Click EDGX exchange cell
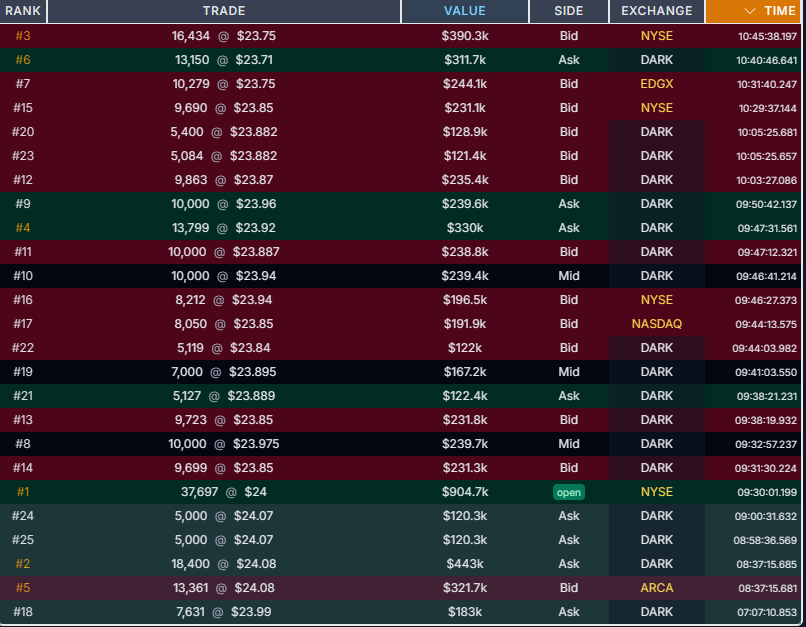This screenshot has height=627, width=806. [656, 84]
